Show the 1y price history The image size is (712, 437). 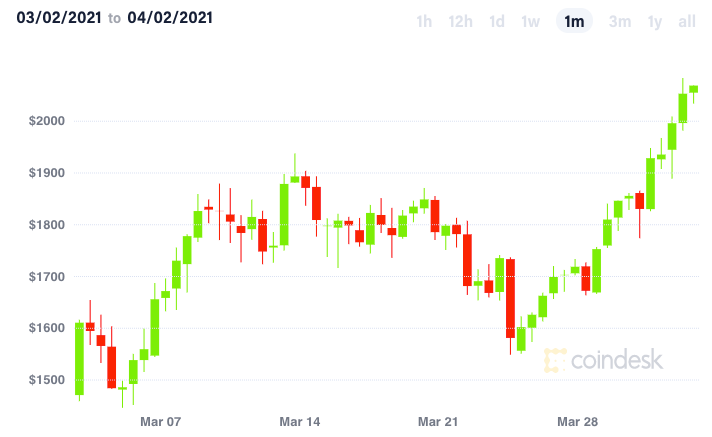[x=655, y=21]
